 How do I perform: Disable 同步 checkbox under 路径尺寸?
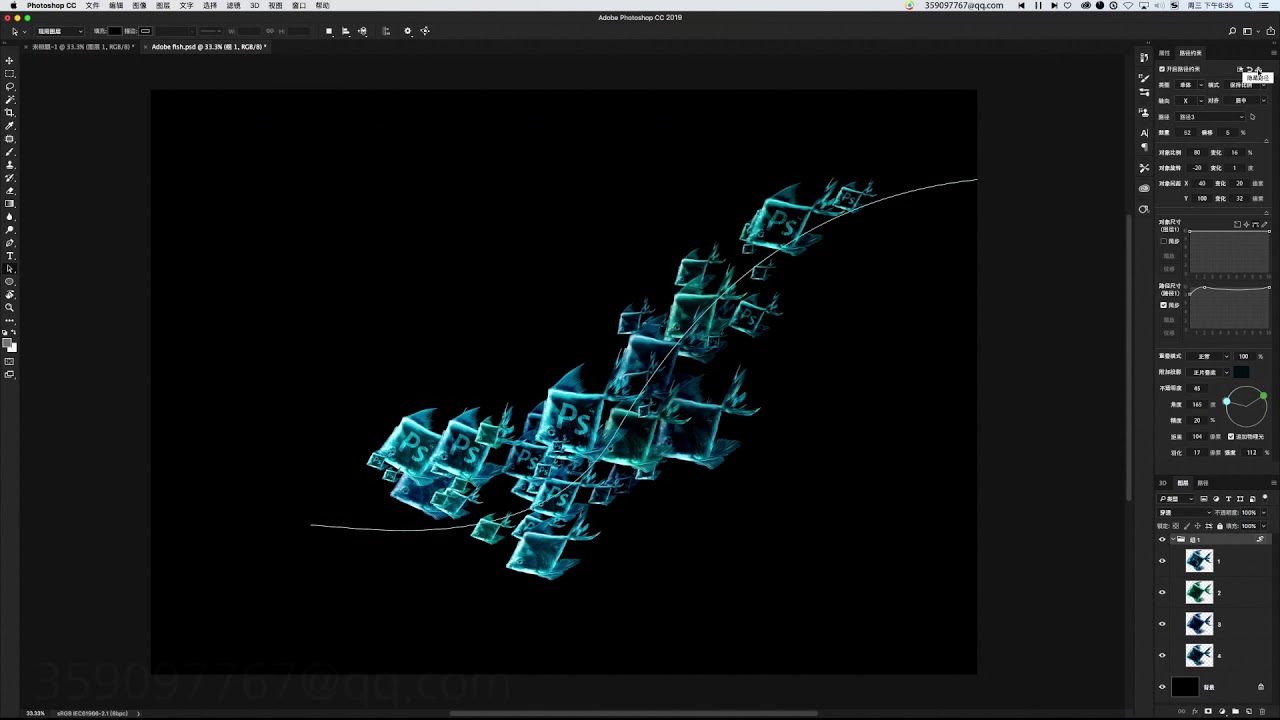click(1163, 305)
